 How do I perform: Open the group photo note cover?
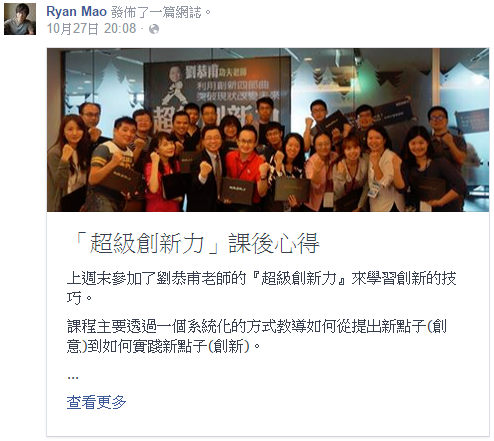[268, 130]
